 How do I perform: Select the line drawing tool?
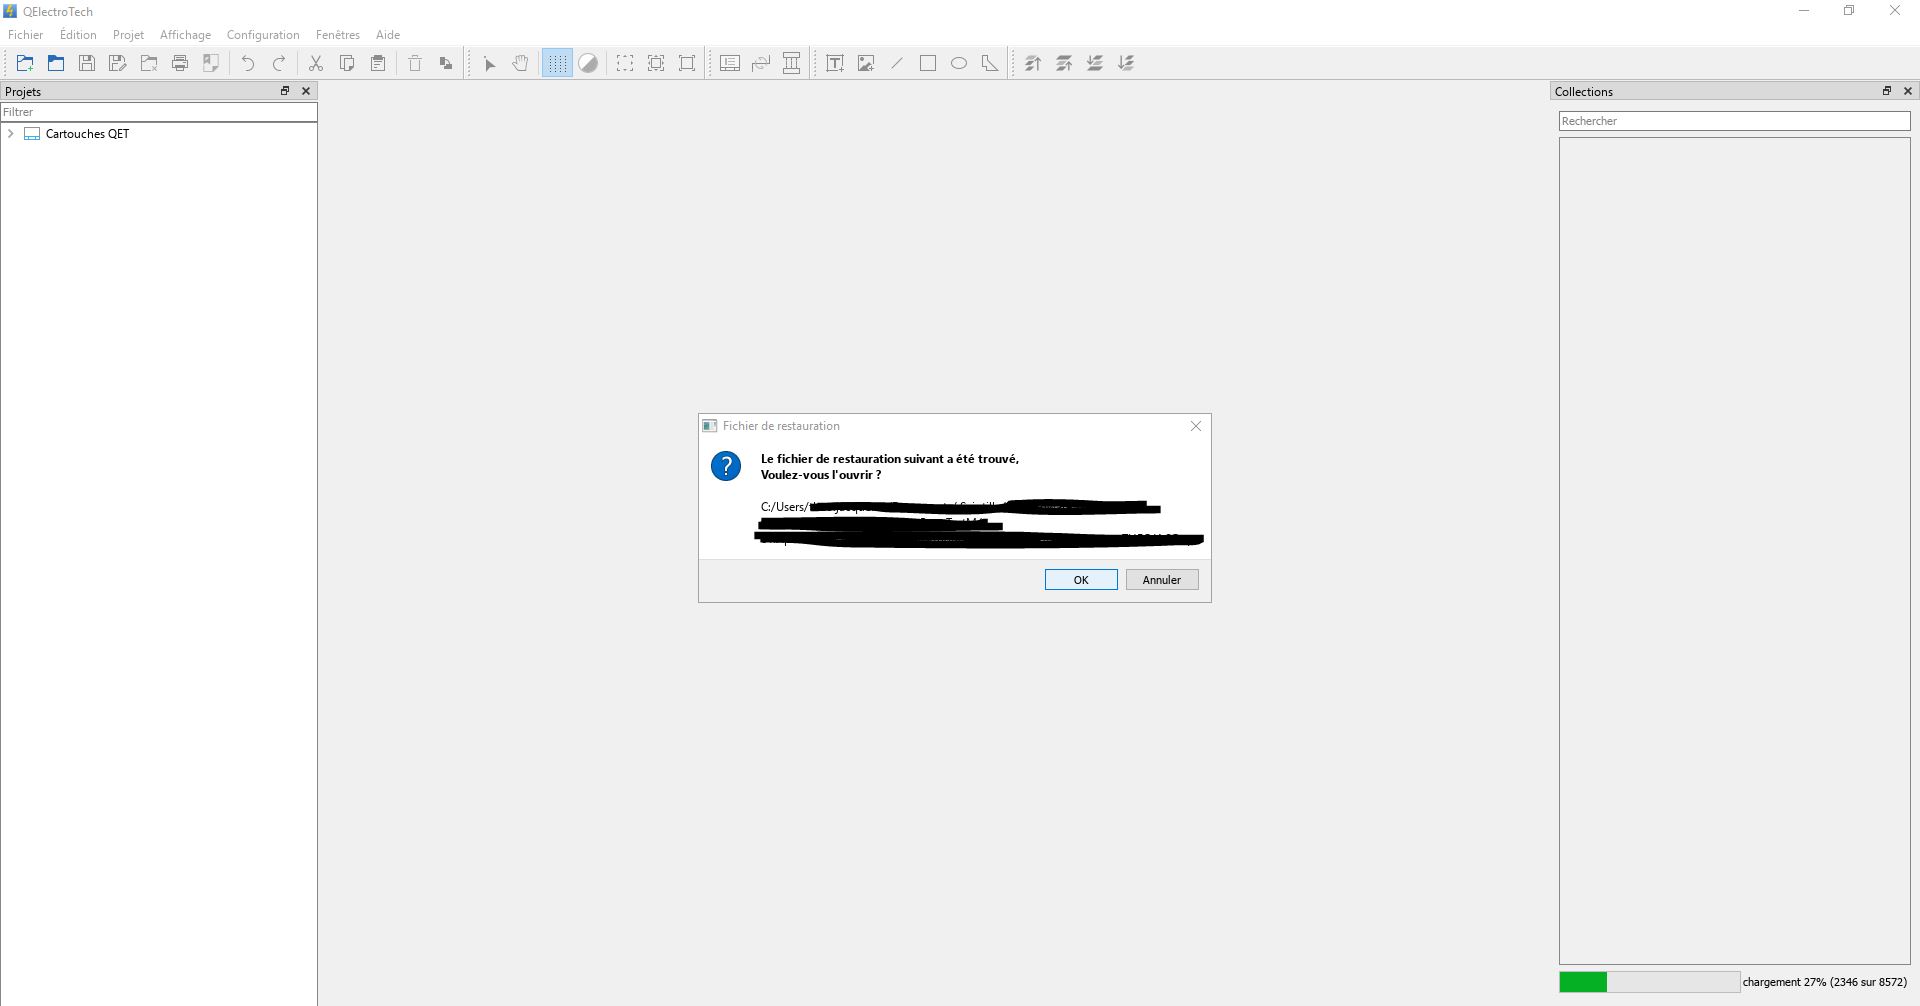coord(897,63)
